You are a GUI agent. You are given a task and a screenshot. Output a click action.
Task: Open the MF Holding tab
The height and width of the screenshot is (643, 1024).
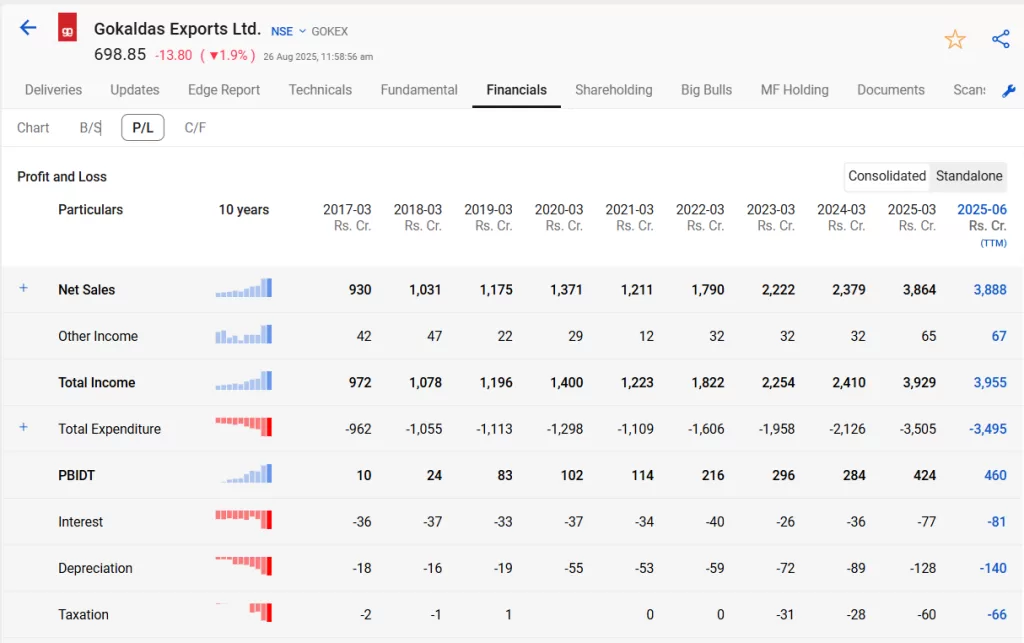point(794,90)
